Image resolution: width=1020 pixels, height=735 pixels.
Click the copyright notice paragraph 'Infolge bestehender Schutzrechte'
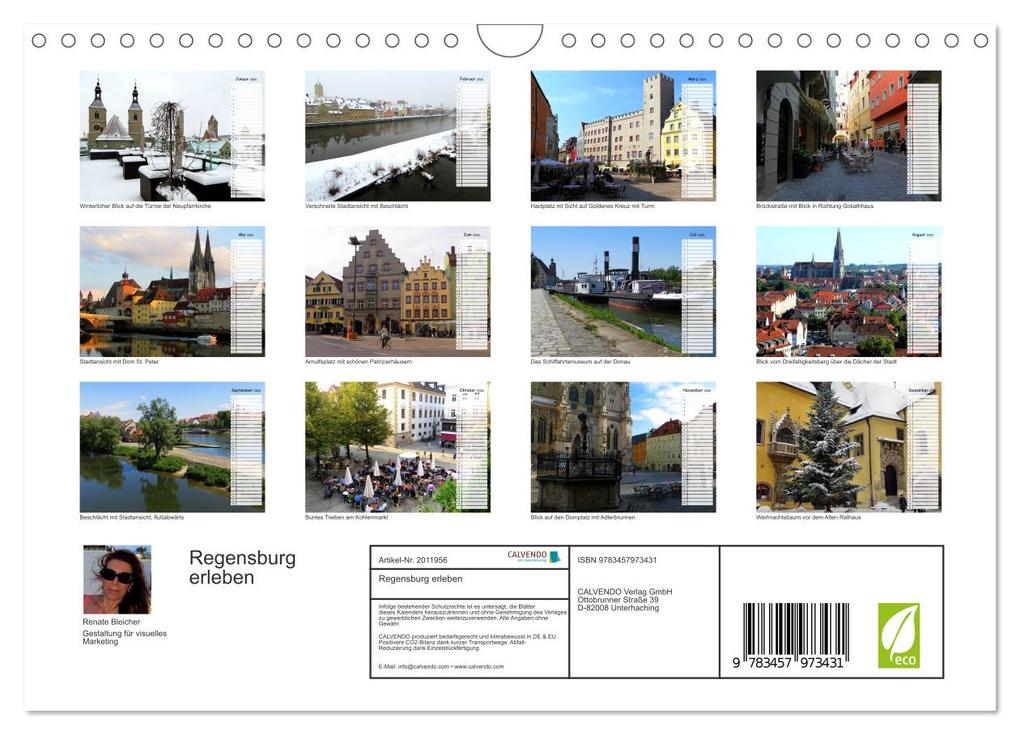pyautogui.click(x=472, y=615)
